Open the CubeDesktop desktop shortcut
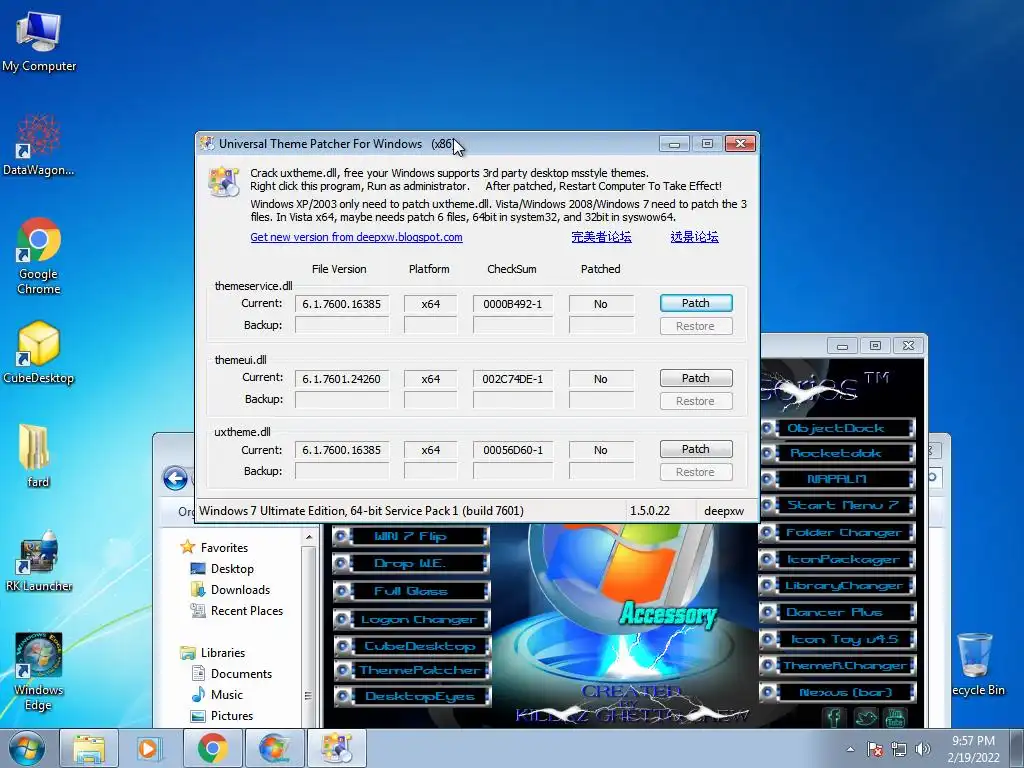The image size is (1024, 768). point(39,353)
